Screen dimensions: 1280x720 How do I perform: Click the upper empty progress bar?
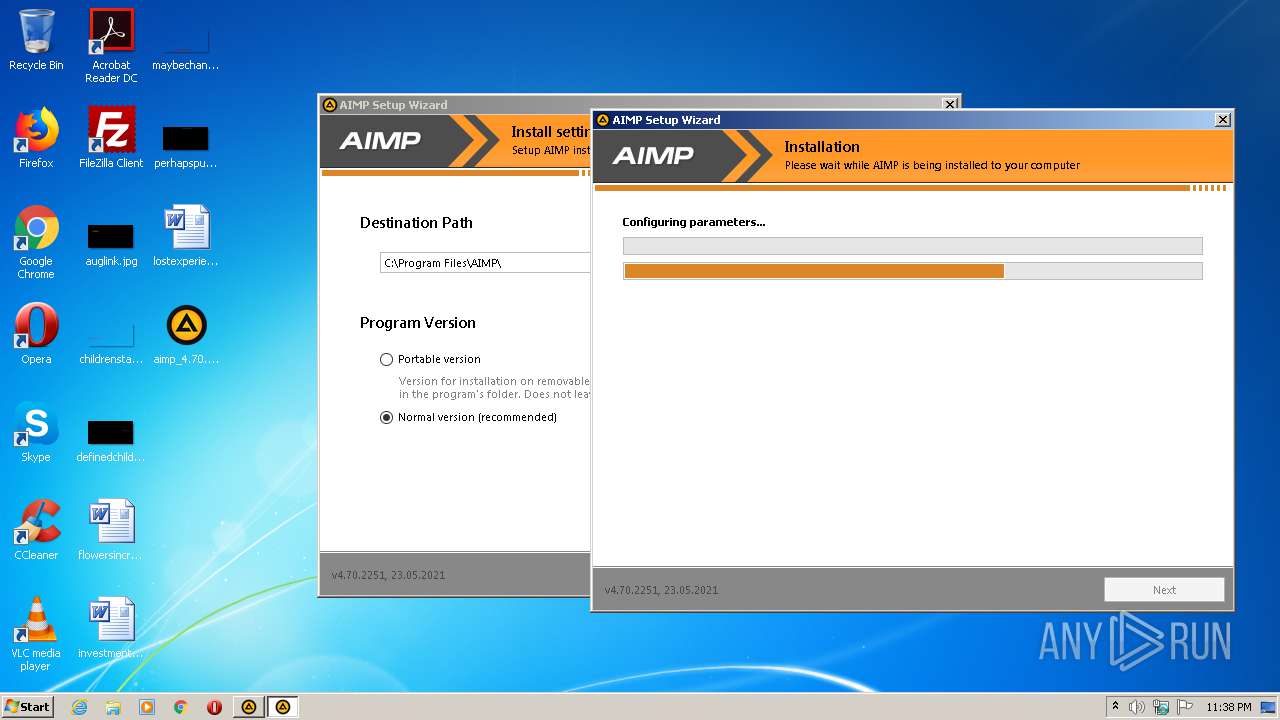pos(912,246)
